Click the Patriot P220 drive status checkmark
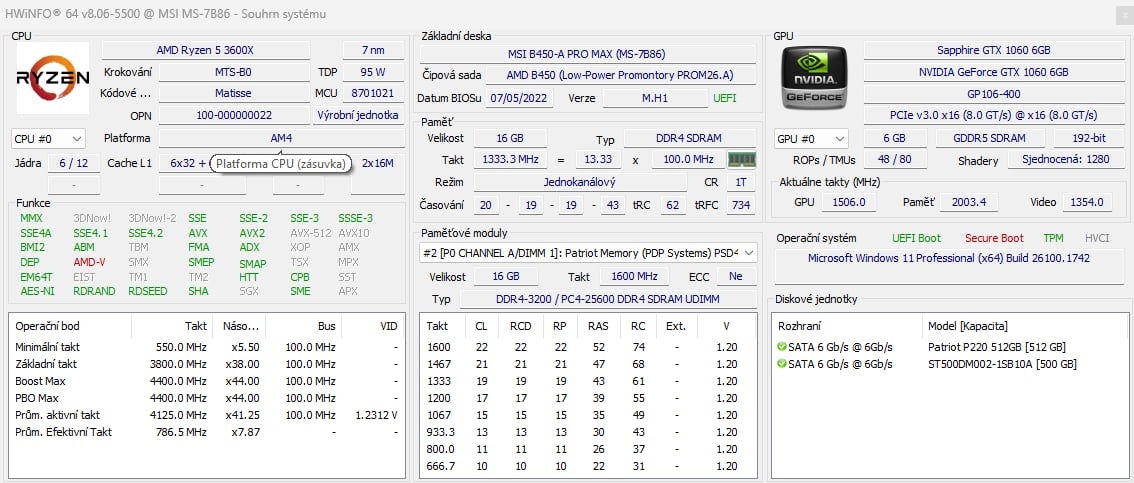1134x483 pixels. pos(781,347)
